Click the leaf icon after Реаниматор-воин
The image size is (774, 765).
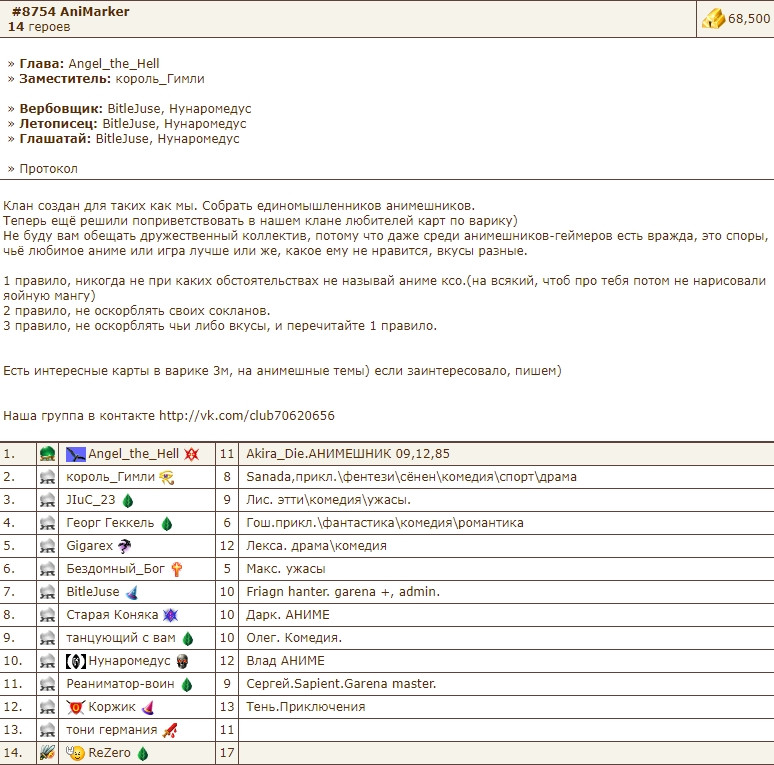(x=187, y=685)
